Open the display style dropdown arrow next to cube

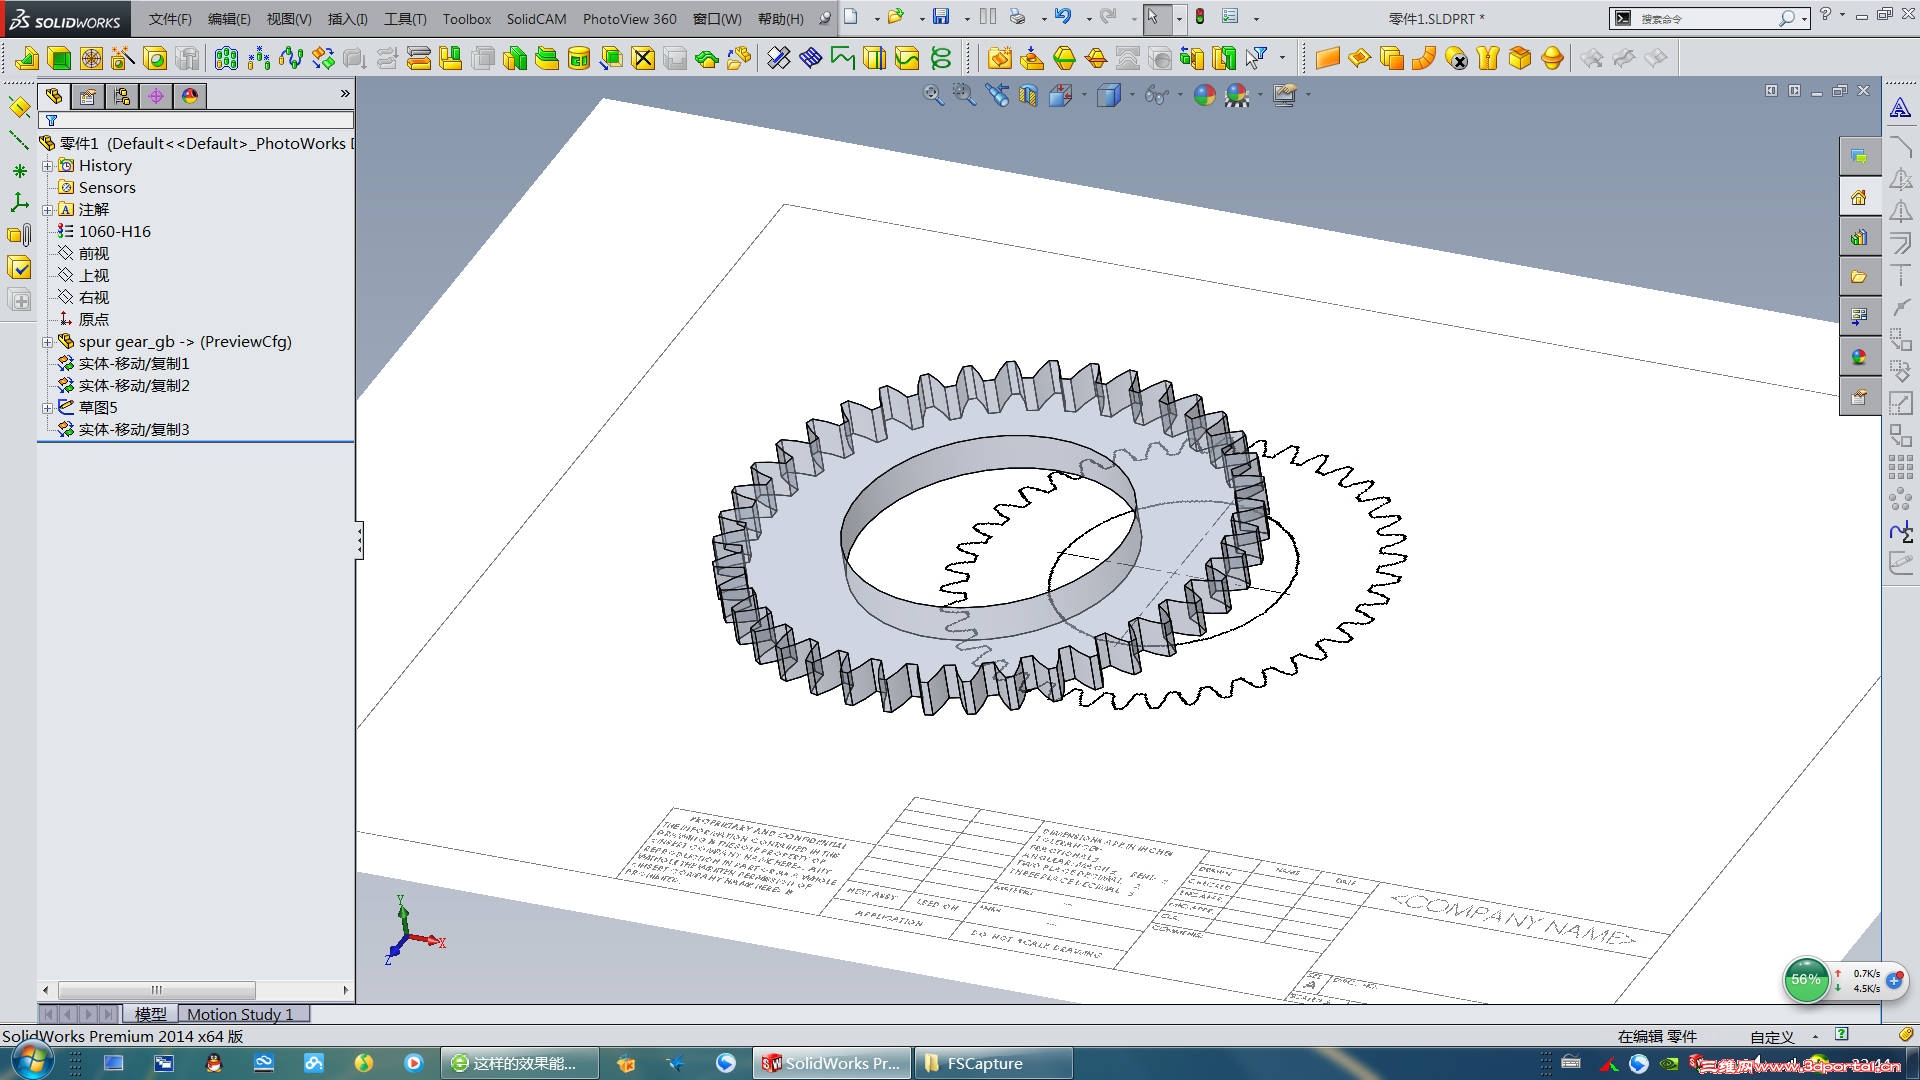[x=1131, y=96]
